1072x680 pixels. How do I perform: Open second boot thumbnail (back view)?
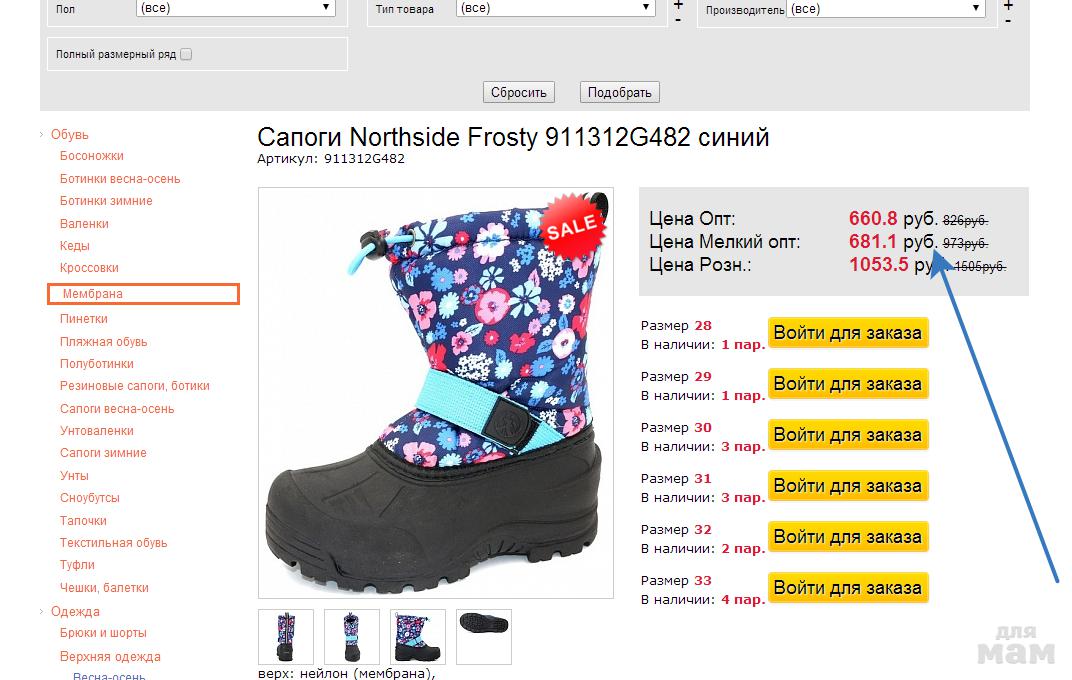pyautogui.click(x=351, y=637)
